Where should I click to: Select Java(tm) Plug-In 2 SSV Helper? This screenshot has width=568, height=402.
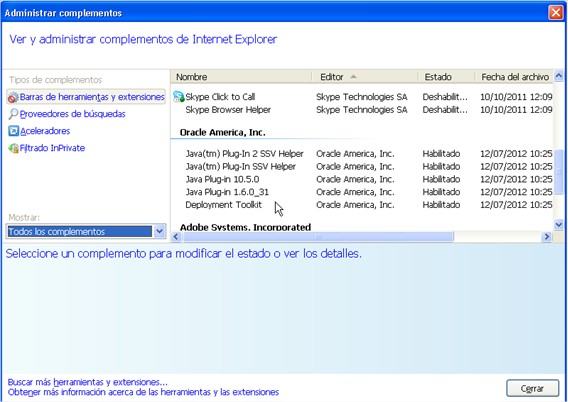tap(362, 154)
